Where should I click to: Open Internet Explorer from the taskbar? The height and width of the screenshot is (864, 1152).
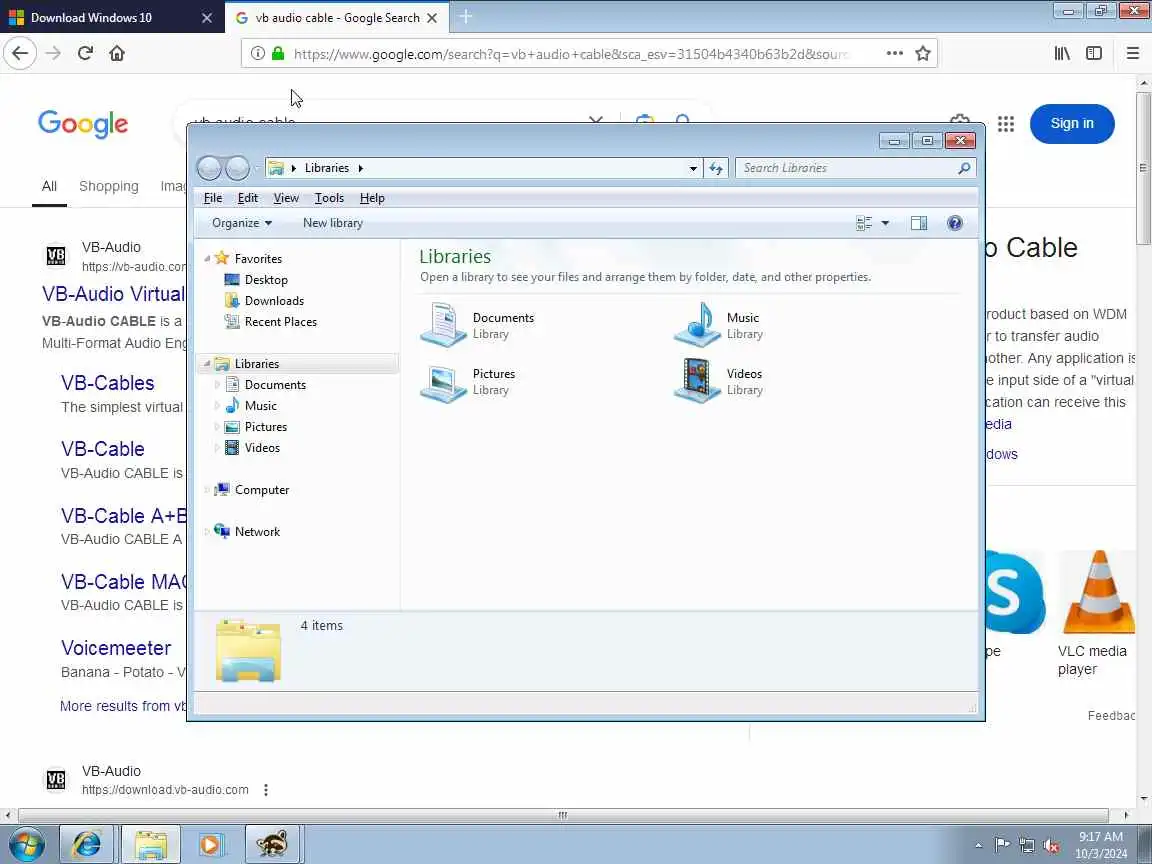86,843
